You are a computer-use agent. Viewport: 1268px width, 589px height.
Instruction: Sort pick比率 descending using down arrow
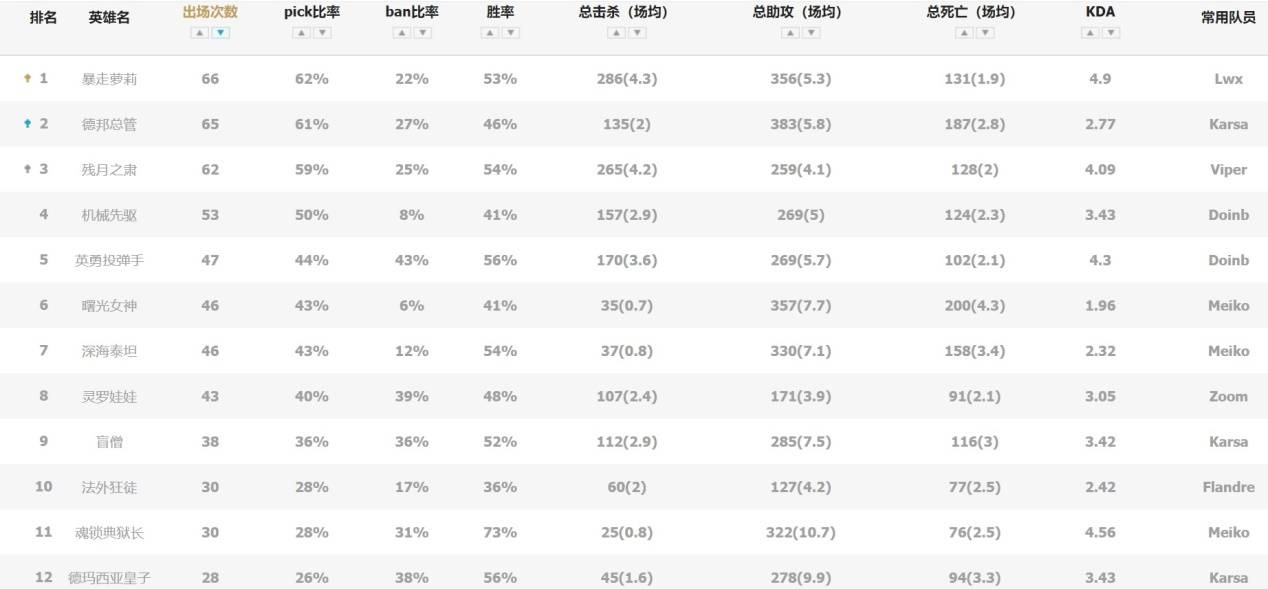pyautogui.click(x=323, y=33)
